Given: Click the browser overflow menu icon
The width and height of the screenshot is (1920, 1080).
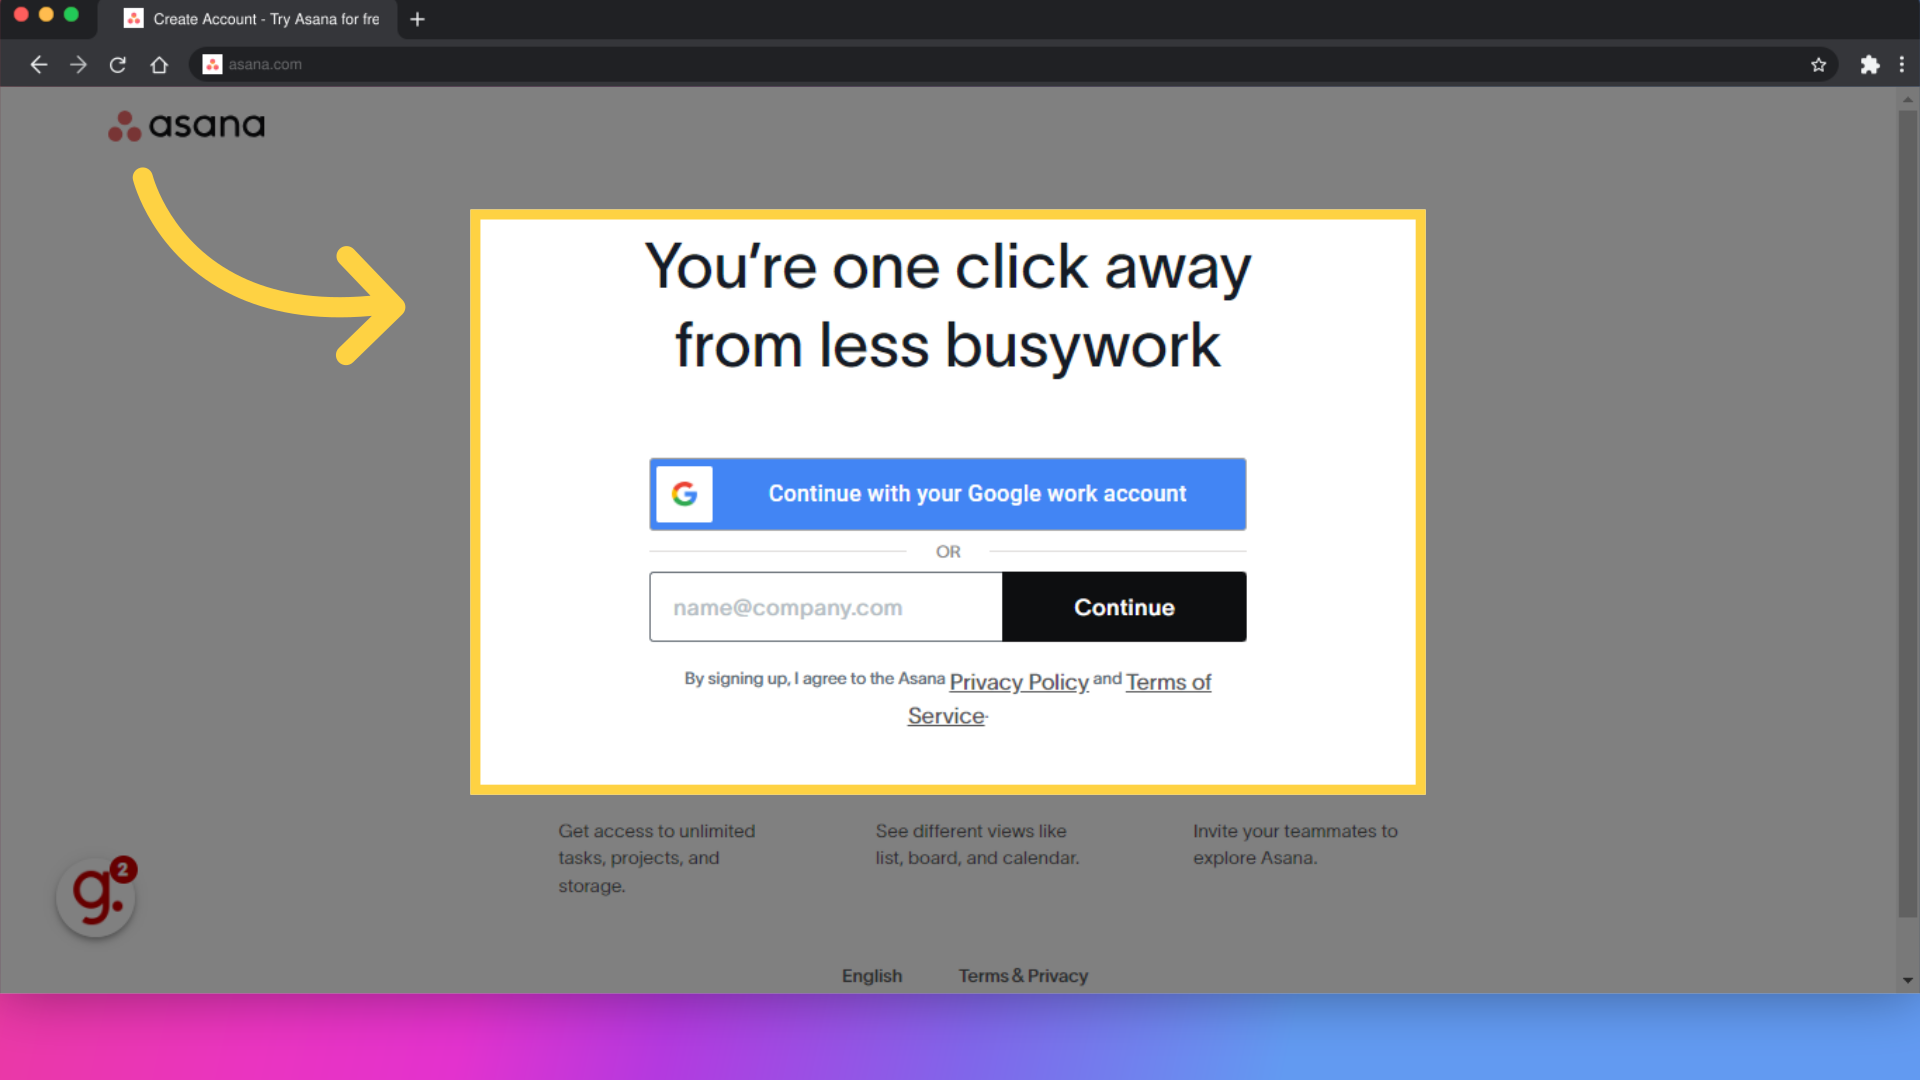Looking at the screenshot, I should [x=1902, y=63].
